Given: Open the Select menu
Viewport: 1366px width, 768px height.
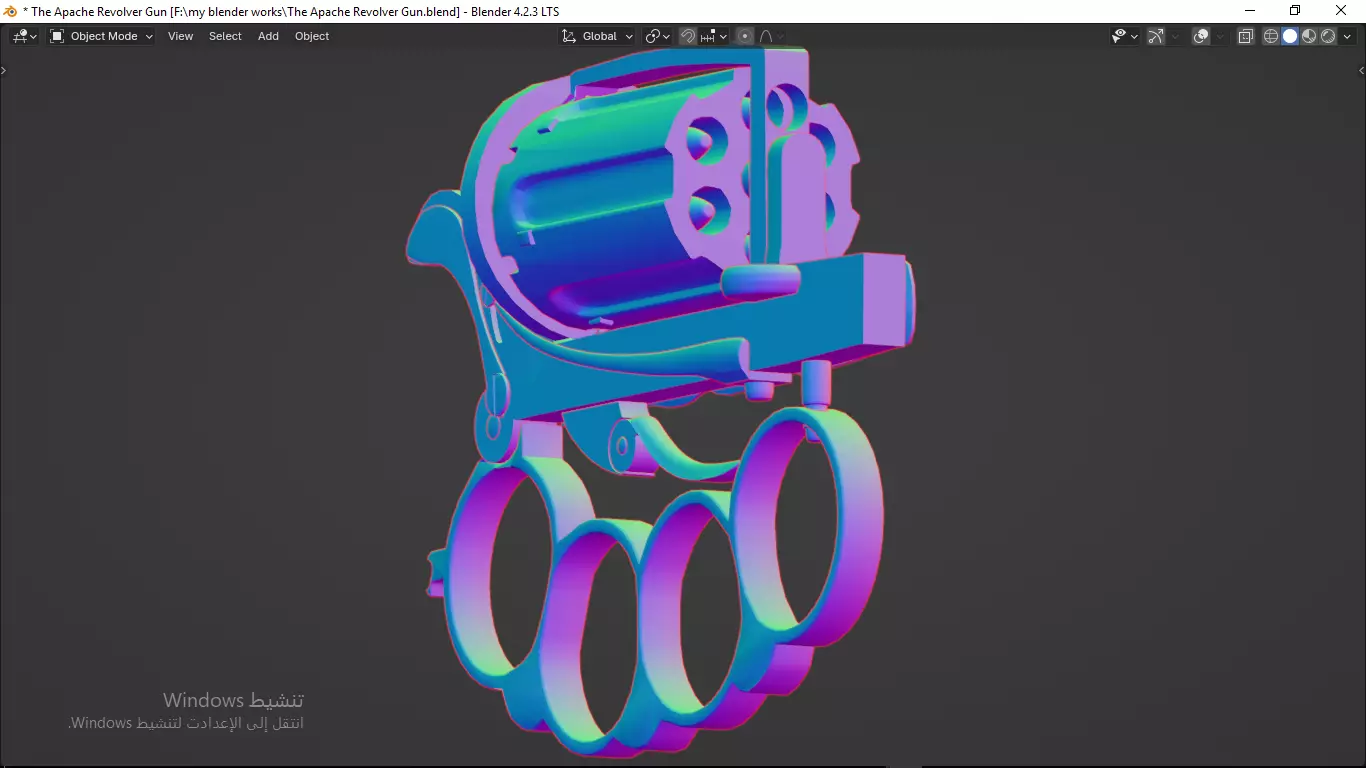Looking at the screenshot, I should 225,36.
